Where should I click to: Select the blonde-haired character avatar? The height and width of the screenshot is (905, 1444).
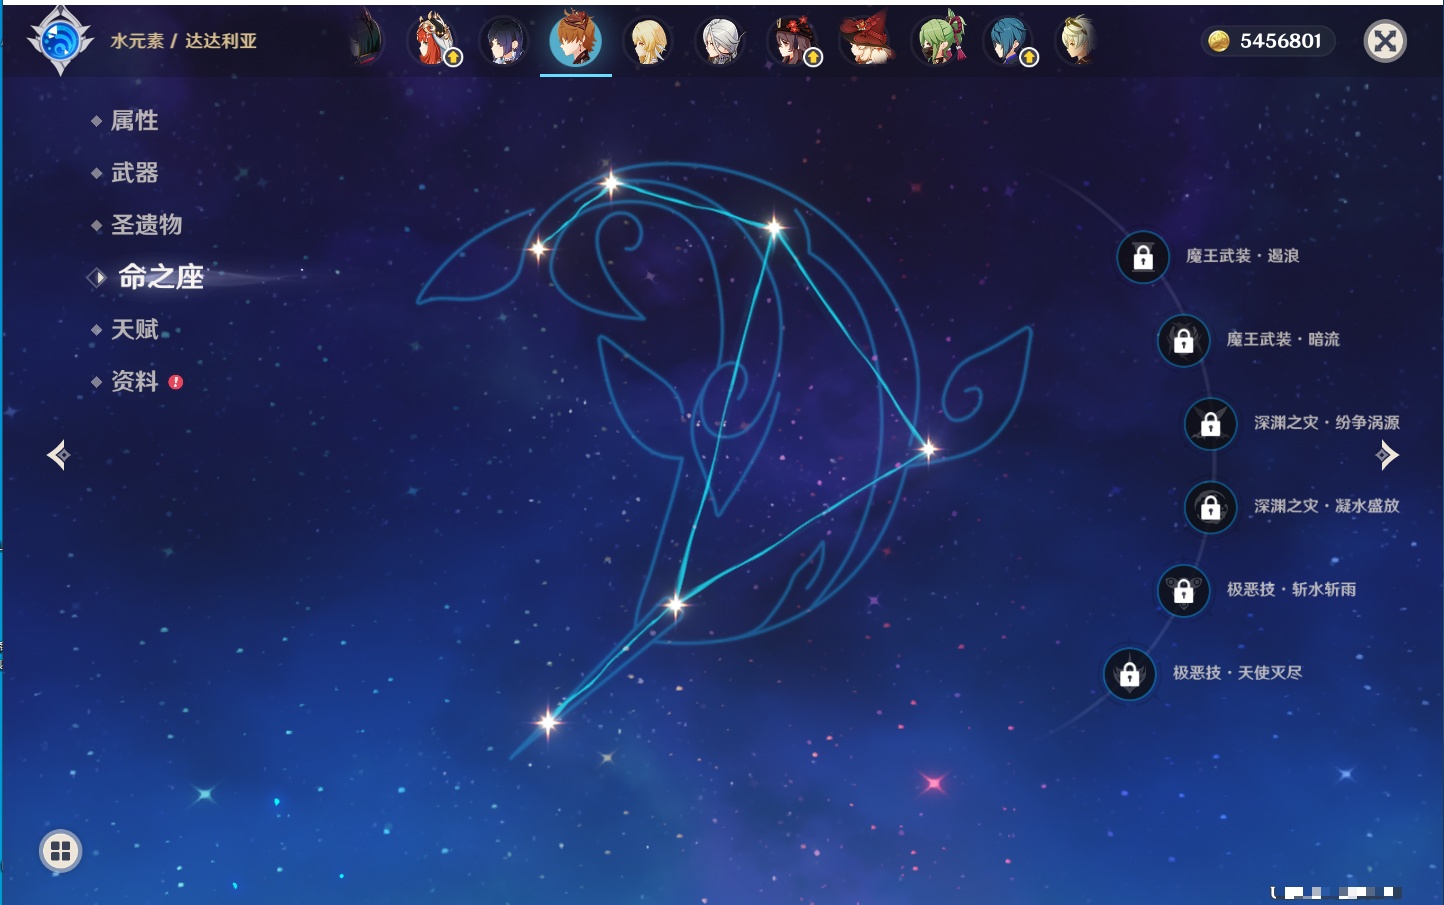[648, 42]
